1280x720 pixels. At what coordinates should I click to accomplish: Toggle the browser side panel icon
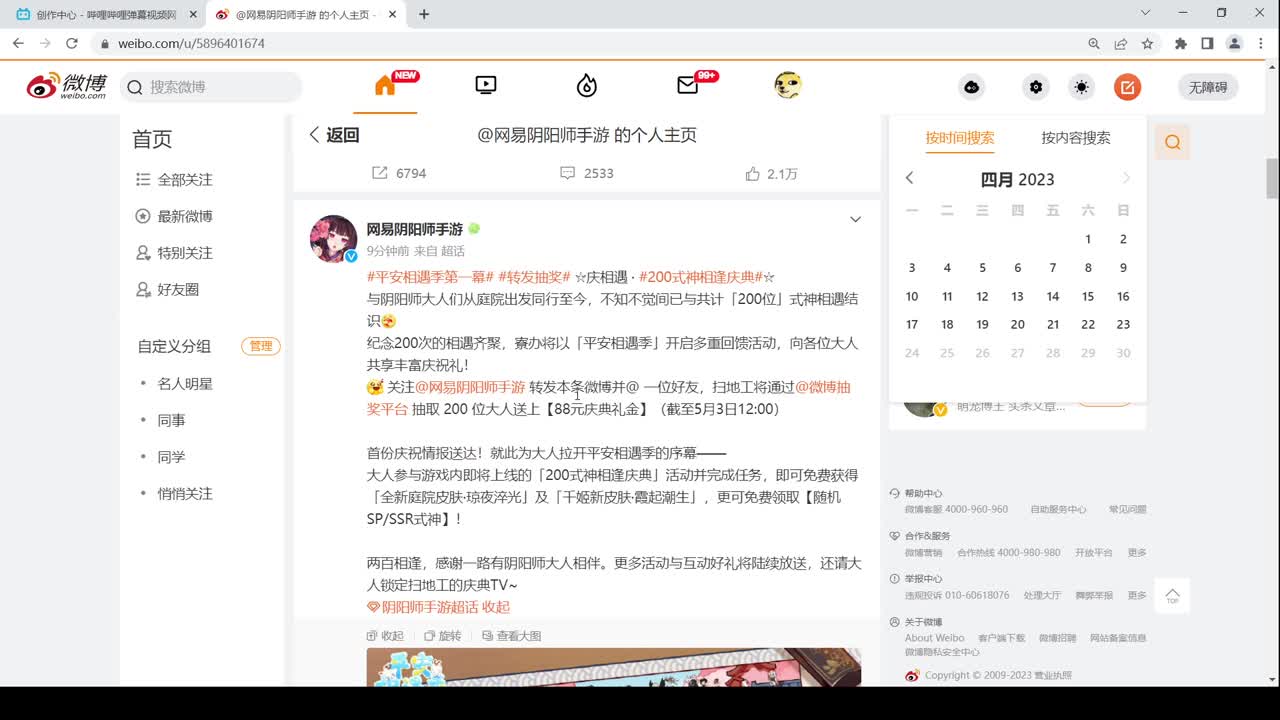click(x=1207, y=43)
